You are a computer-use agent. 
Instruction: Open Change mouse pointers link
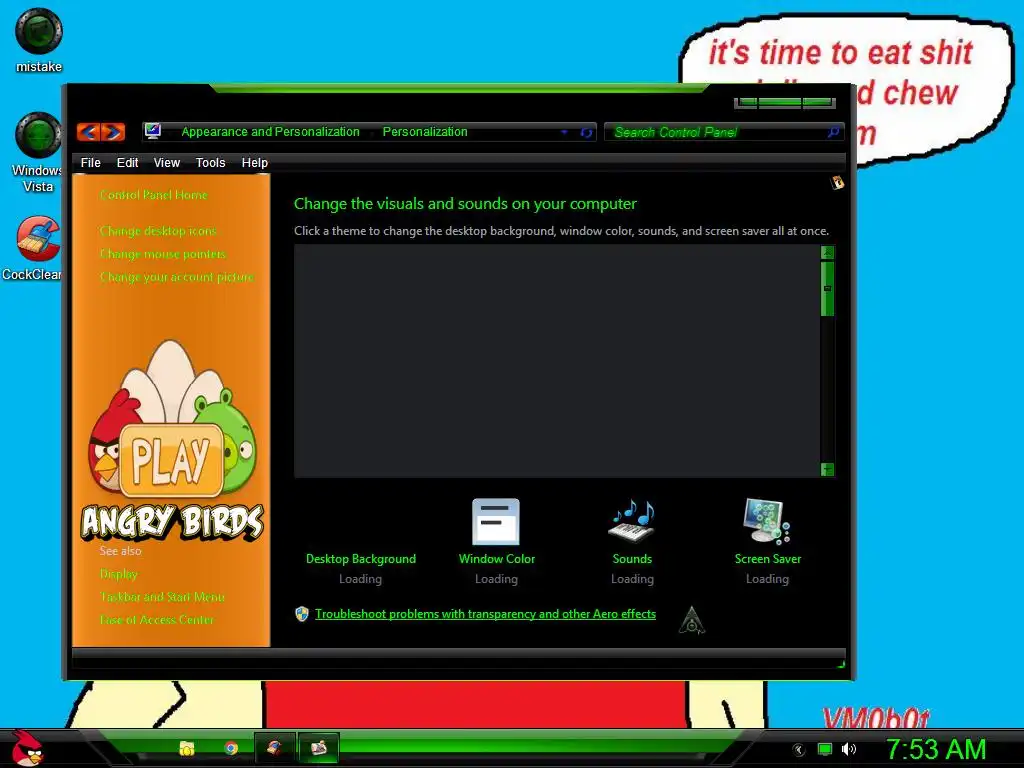point(163,253)
